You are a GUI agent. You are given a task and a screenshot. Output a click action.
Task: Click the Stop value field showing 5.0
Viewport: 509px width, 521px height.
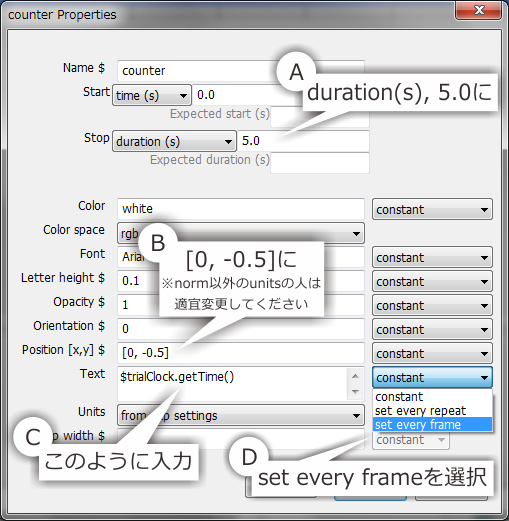point(303,141)
